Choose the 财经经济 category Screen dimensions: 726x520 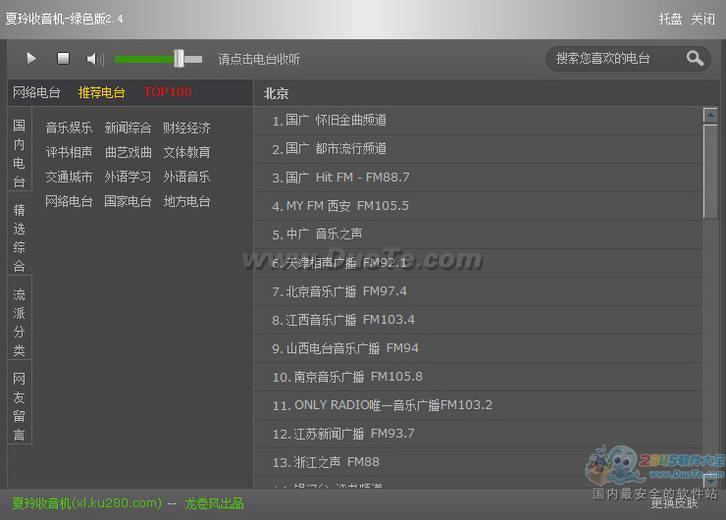(x=187, y=128)
